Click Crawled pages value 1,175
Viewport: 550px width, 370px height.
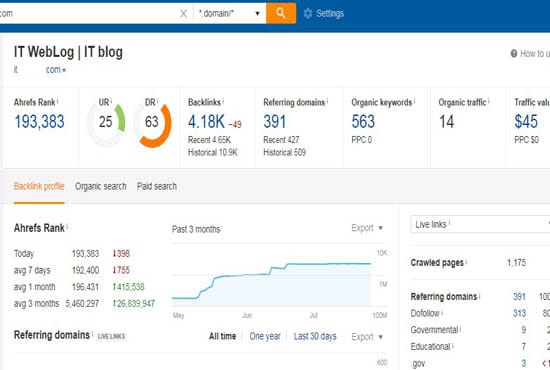pos(516,263)
